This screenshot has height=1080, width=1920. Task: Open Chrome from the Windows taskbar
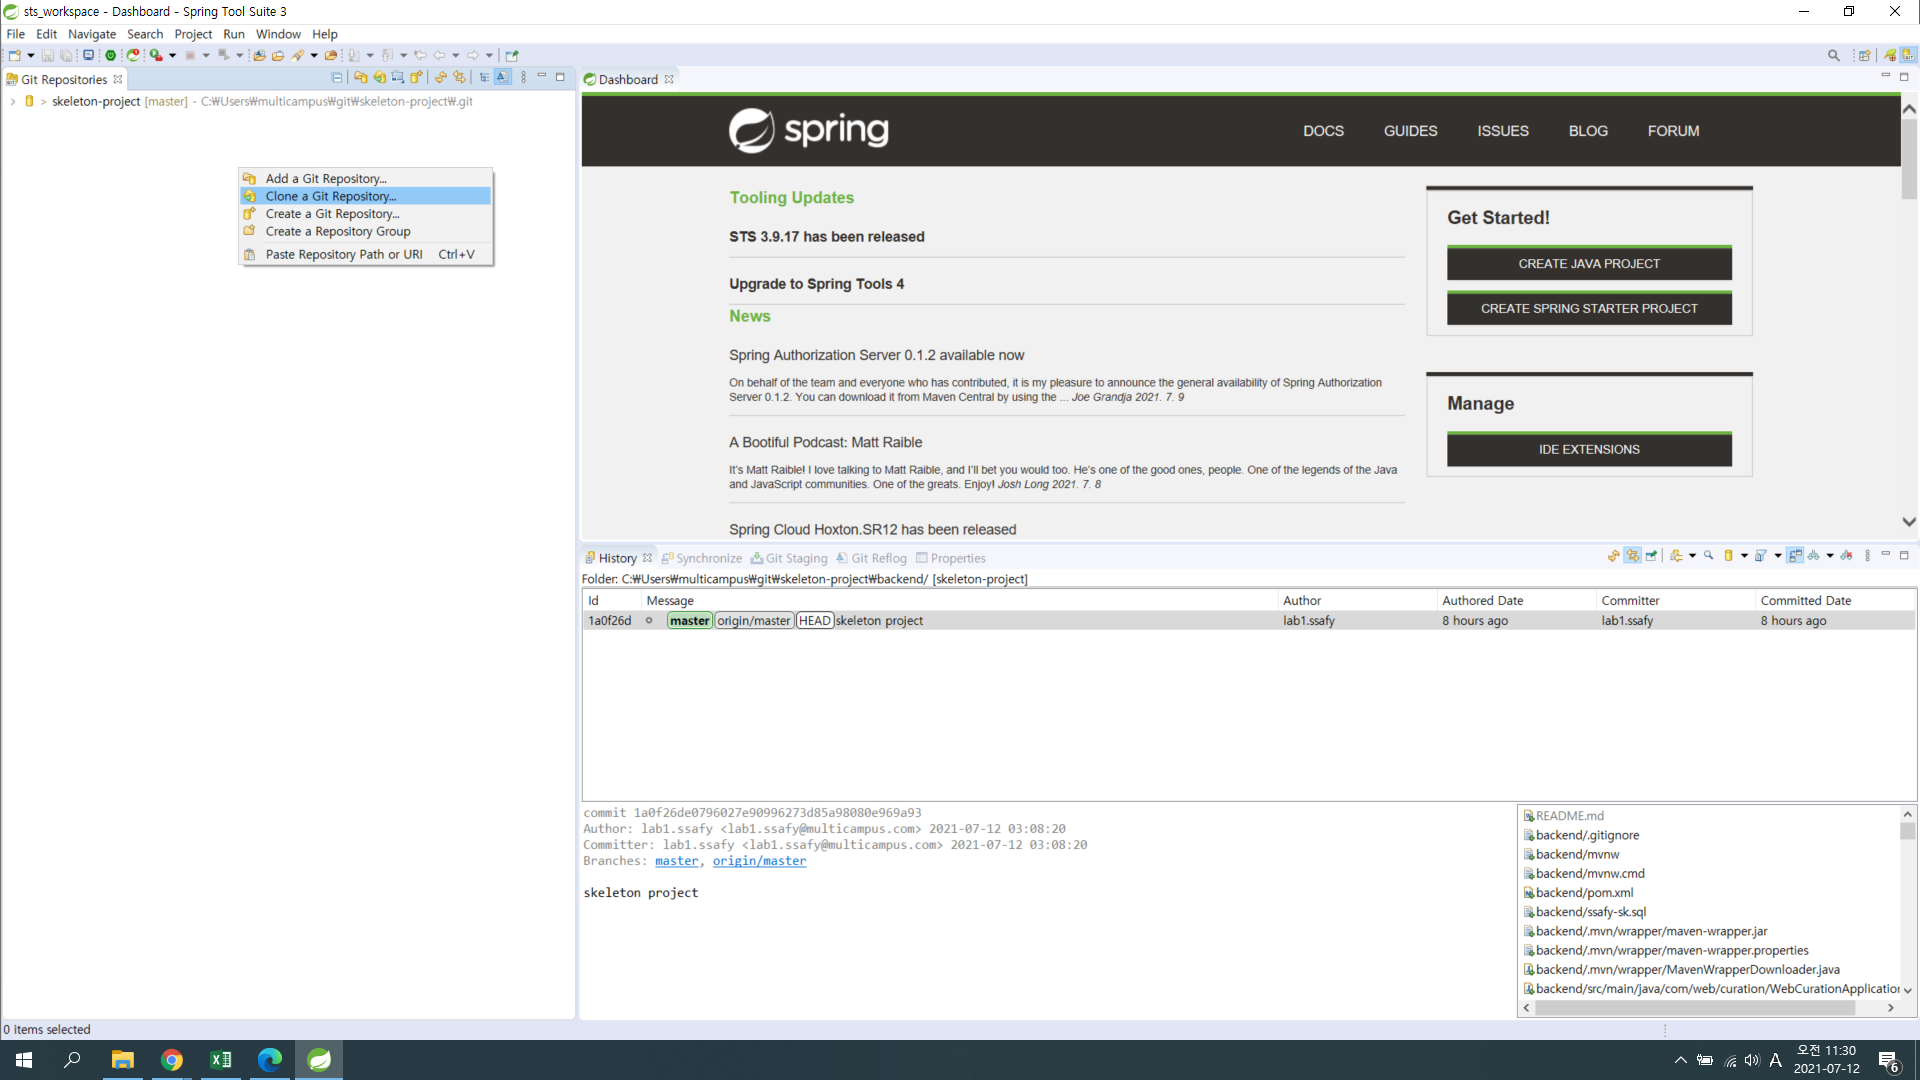point(171,1060)
